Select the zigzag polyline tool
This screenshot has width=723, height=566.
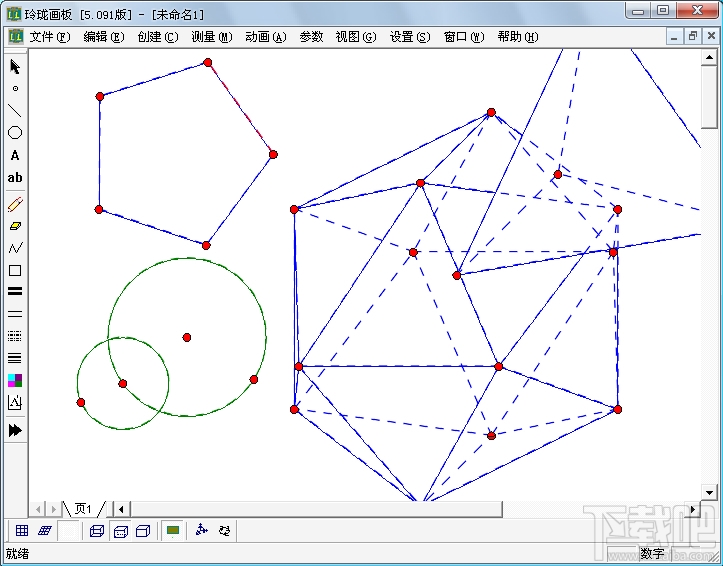coord(15,248)
